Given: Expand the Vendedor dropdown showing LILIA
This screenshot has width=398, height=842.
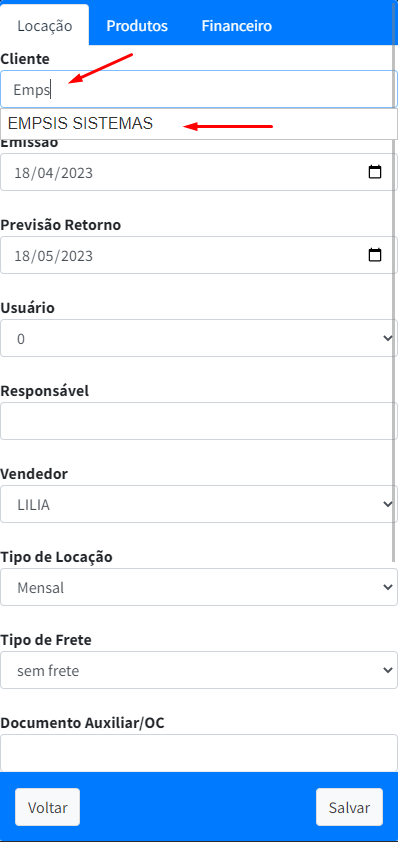Looking at the screenshot, I should coord(199,504).
